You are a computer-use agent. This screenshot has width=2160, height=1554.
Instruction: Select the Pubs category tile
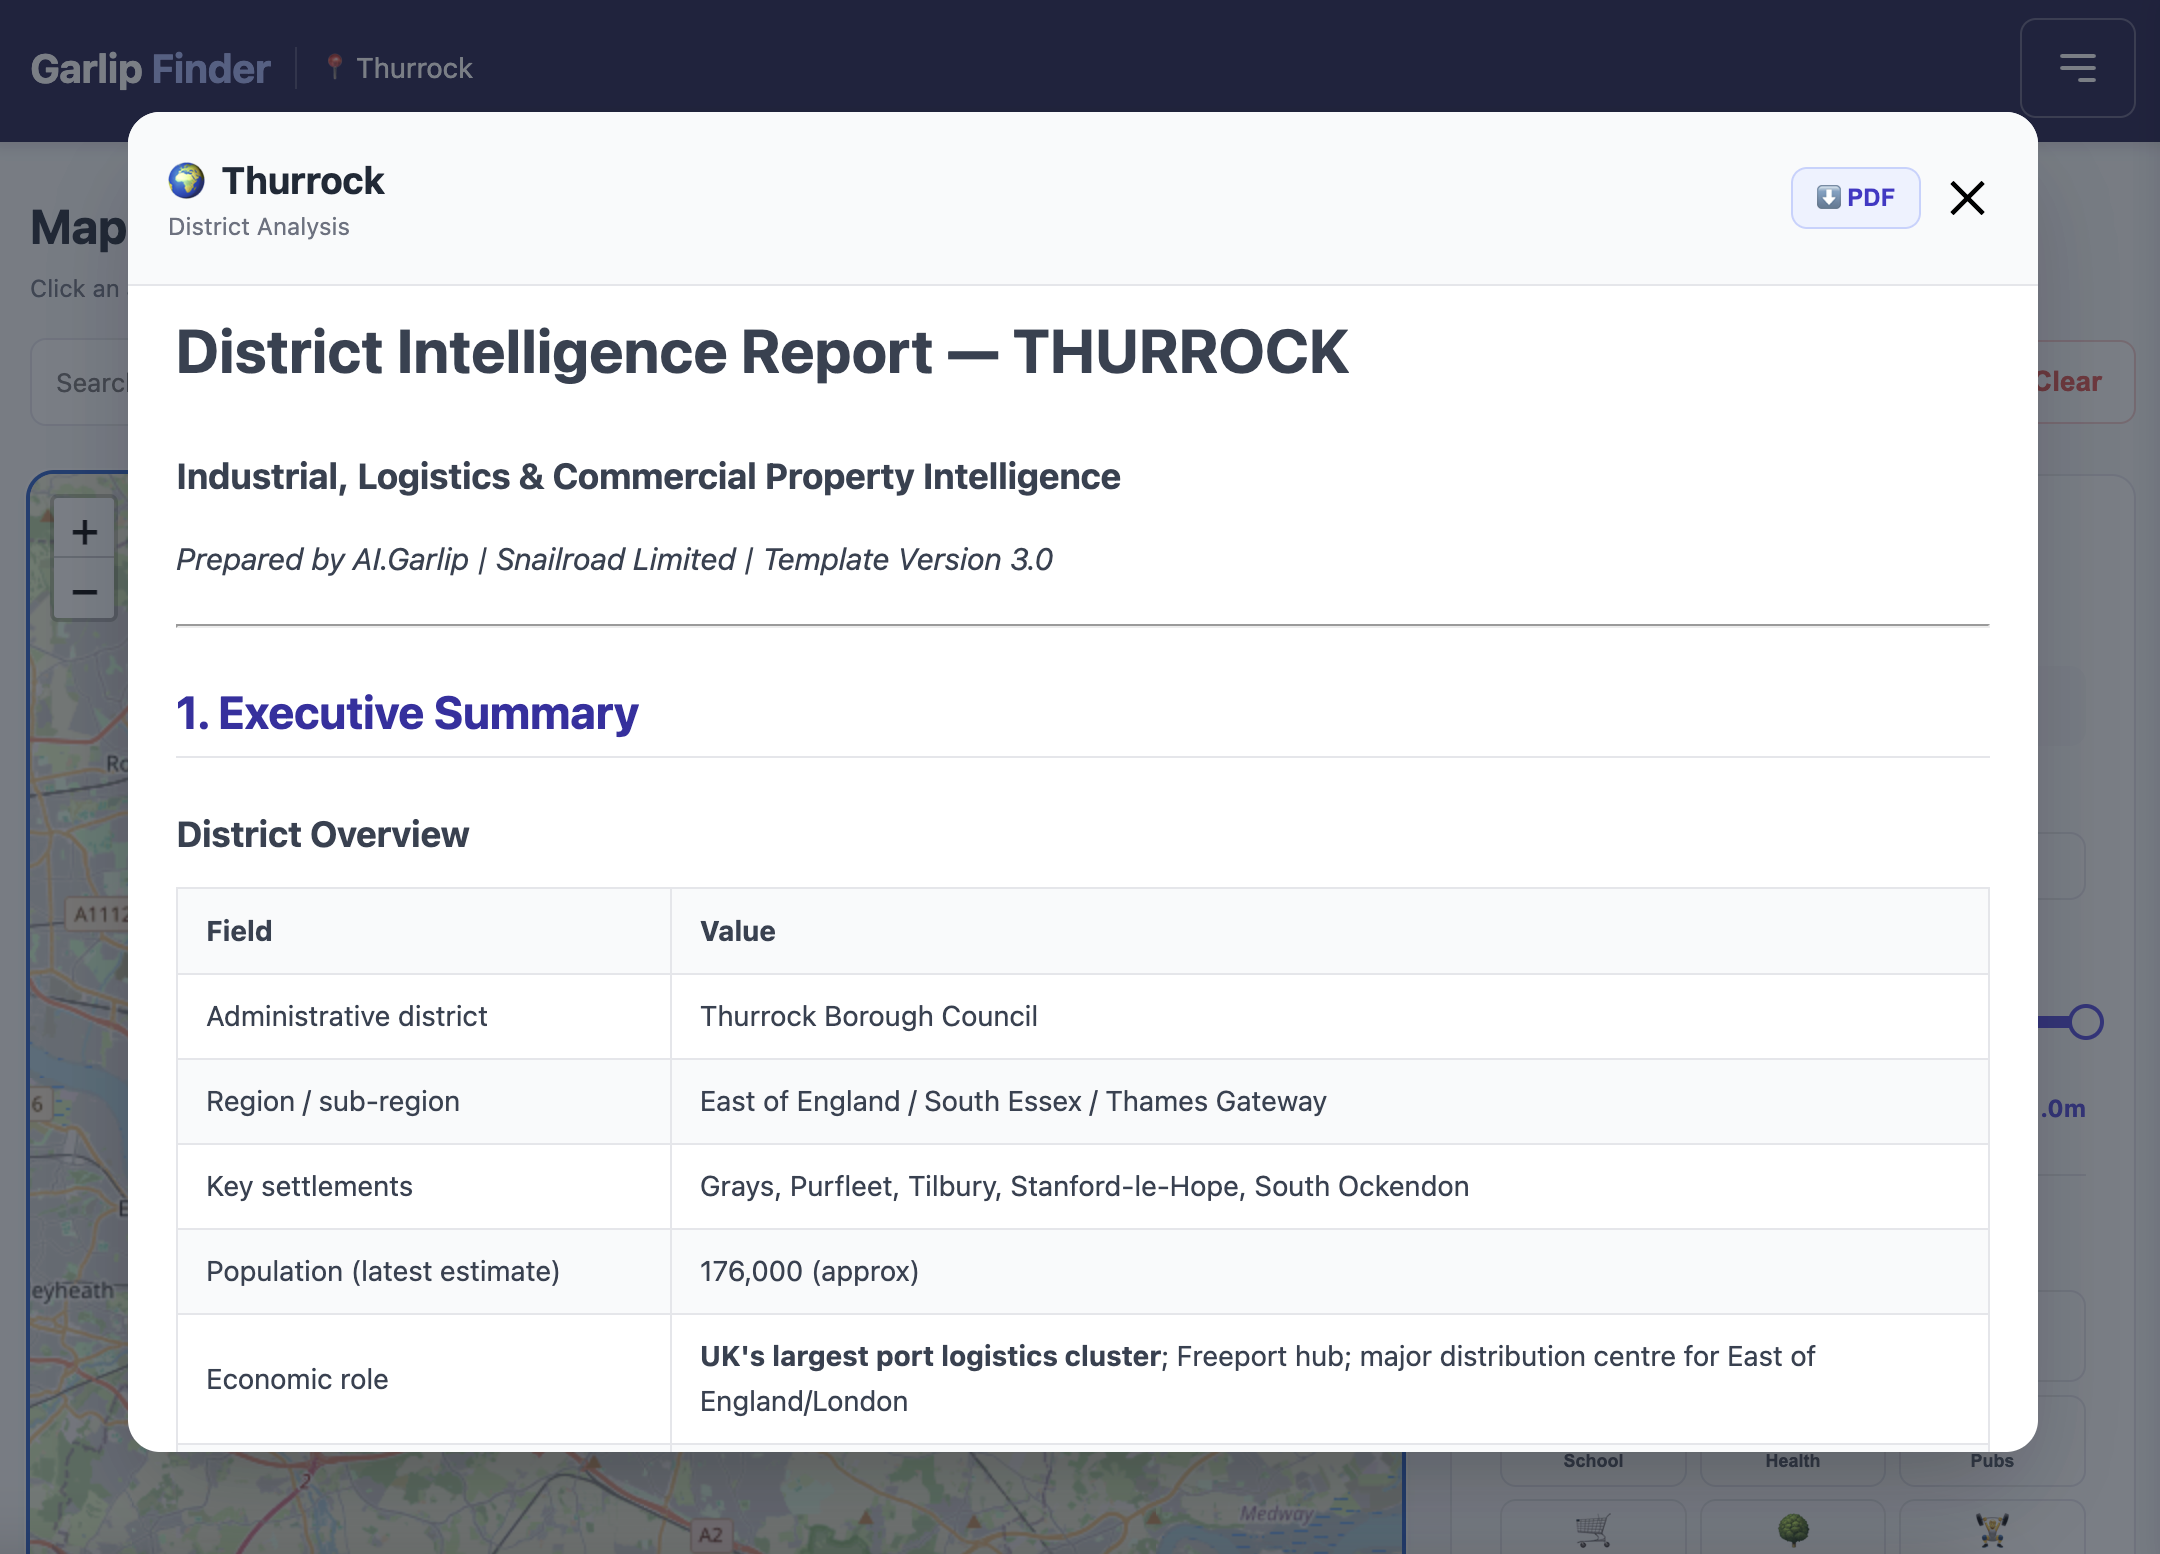click(1992, 1460)
